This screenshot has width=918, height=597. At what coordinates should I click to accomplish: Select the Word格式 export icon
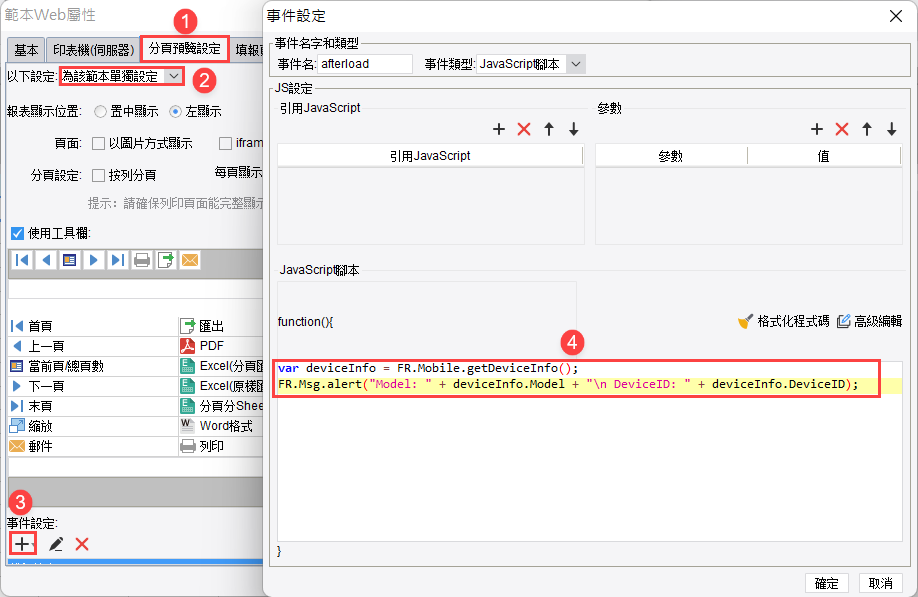[x=187, y=426]
